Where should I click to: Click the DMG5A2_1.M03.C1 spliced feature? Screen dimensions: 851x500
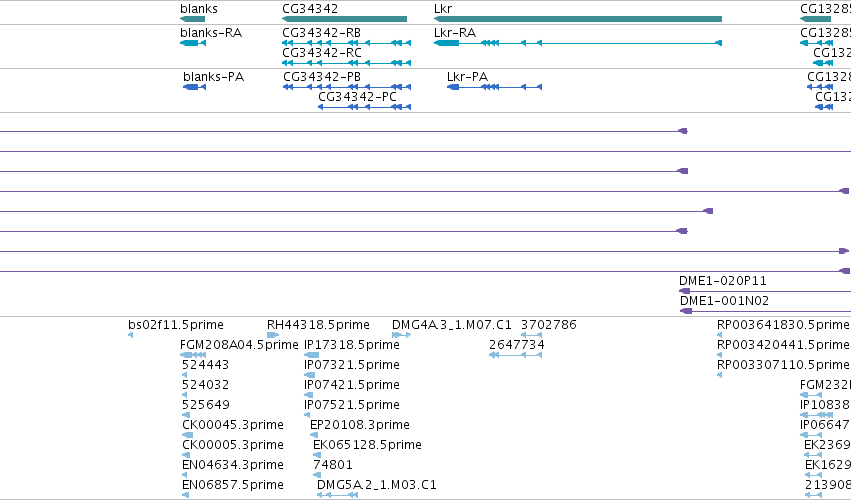(338, 495)
